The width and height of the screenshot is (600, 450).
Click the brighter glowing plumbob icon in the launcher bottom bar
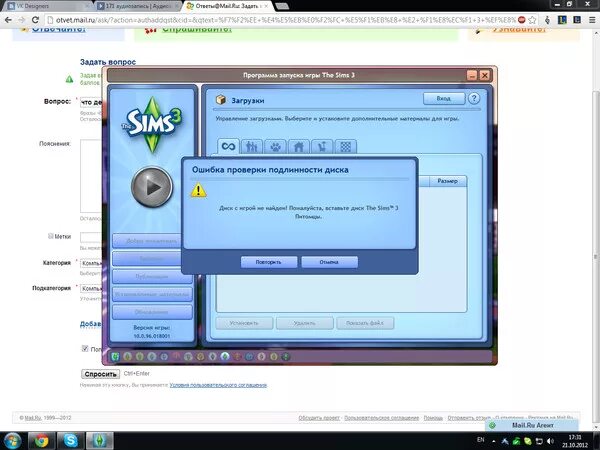click(225, 357)
